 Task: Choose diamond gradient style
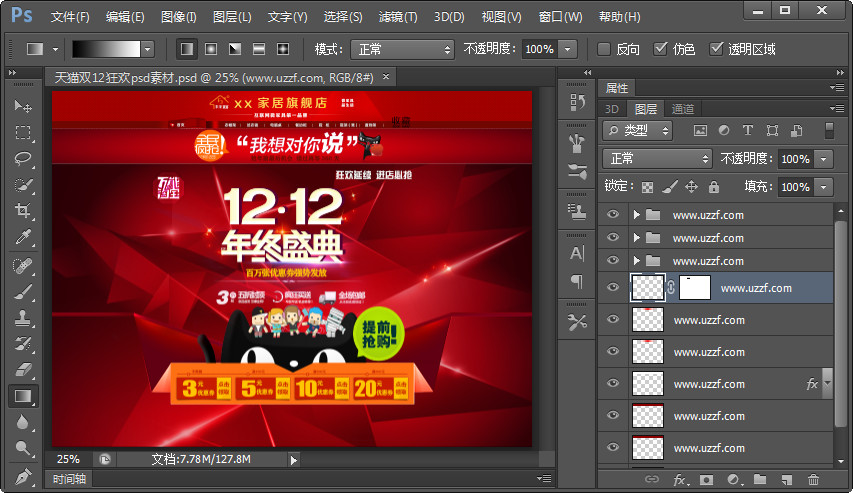pos(283,50)
